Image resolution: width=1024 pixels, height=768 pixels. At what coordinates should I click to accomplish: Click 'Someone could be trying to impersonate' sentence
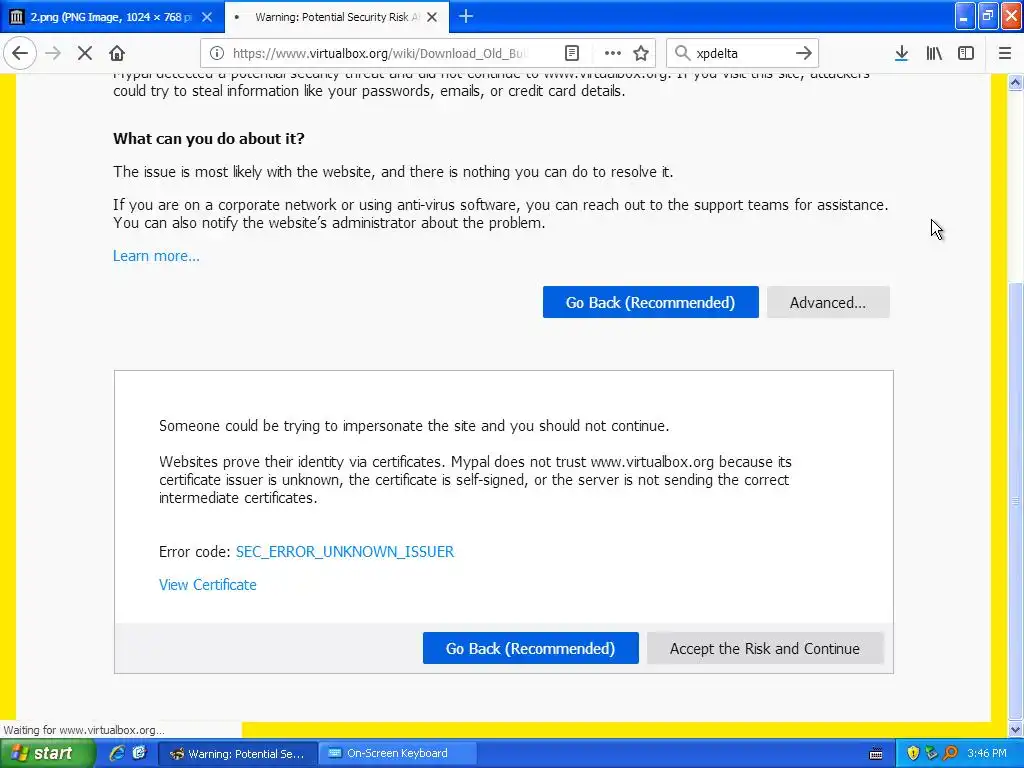tap(414, 426)
